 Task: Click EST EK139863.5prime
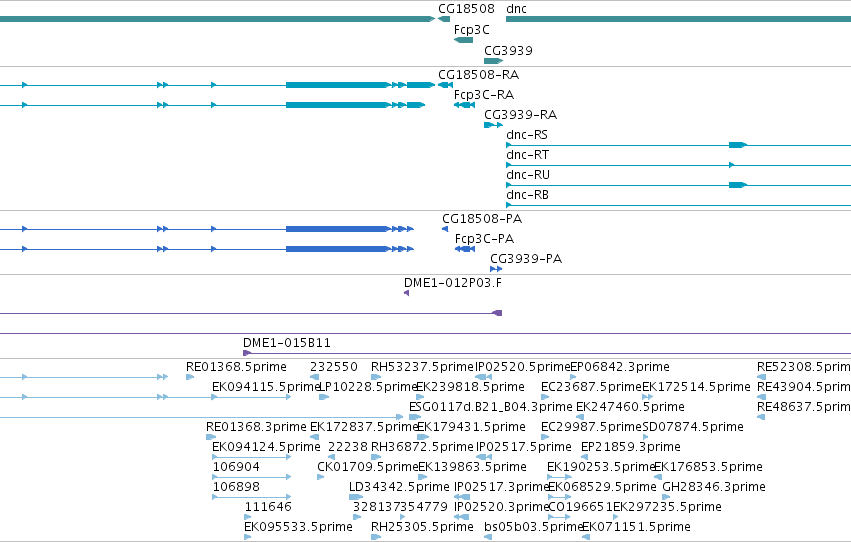click(x=472, y=468)
